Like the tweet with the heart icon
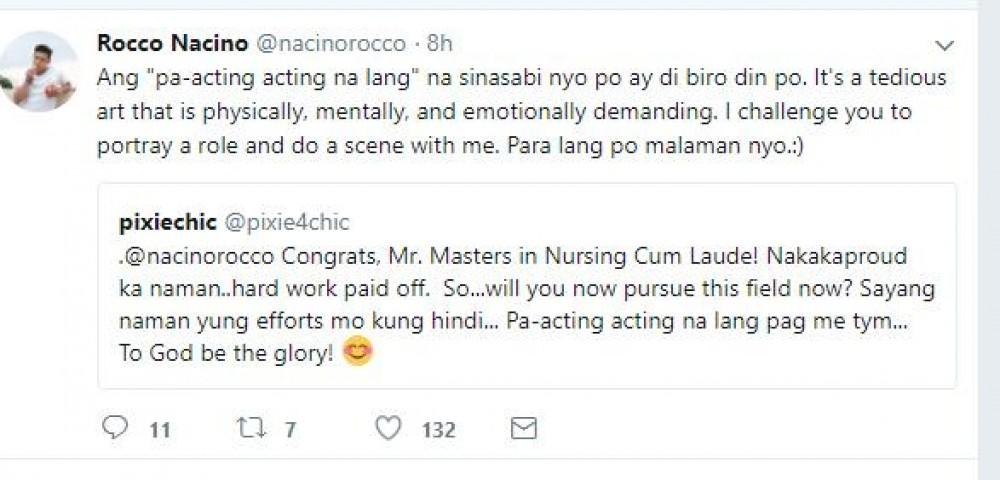Viewport: 1000px width, 480px height. (388, 428)
